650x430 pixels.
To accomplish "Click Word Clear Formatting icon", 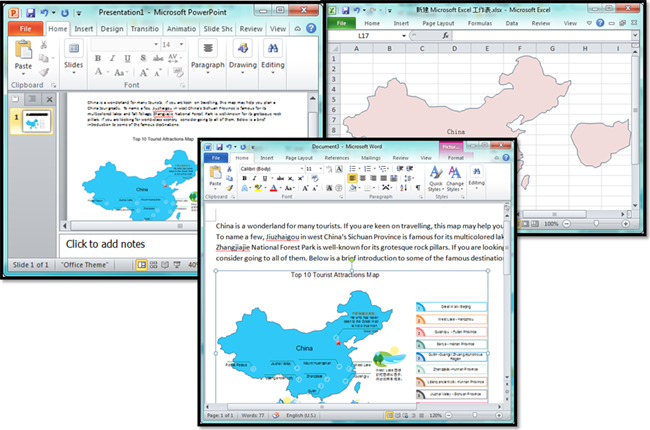I will point(315,178).
